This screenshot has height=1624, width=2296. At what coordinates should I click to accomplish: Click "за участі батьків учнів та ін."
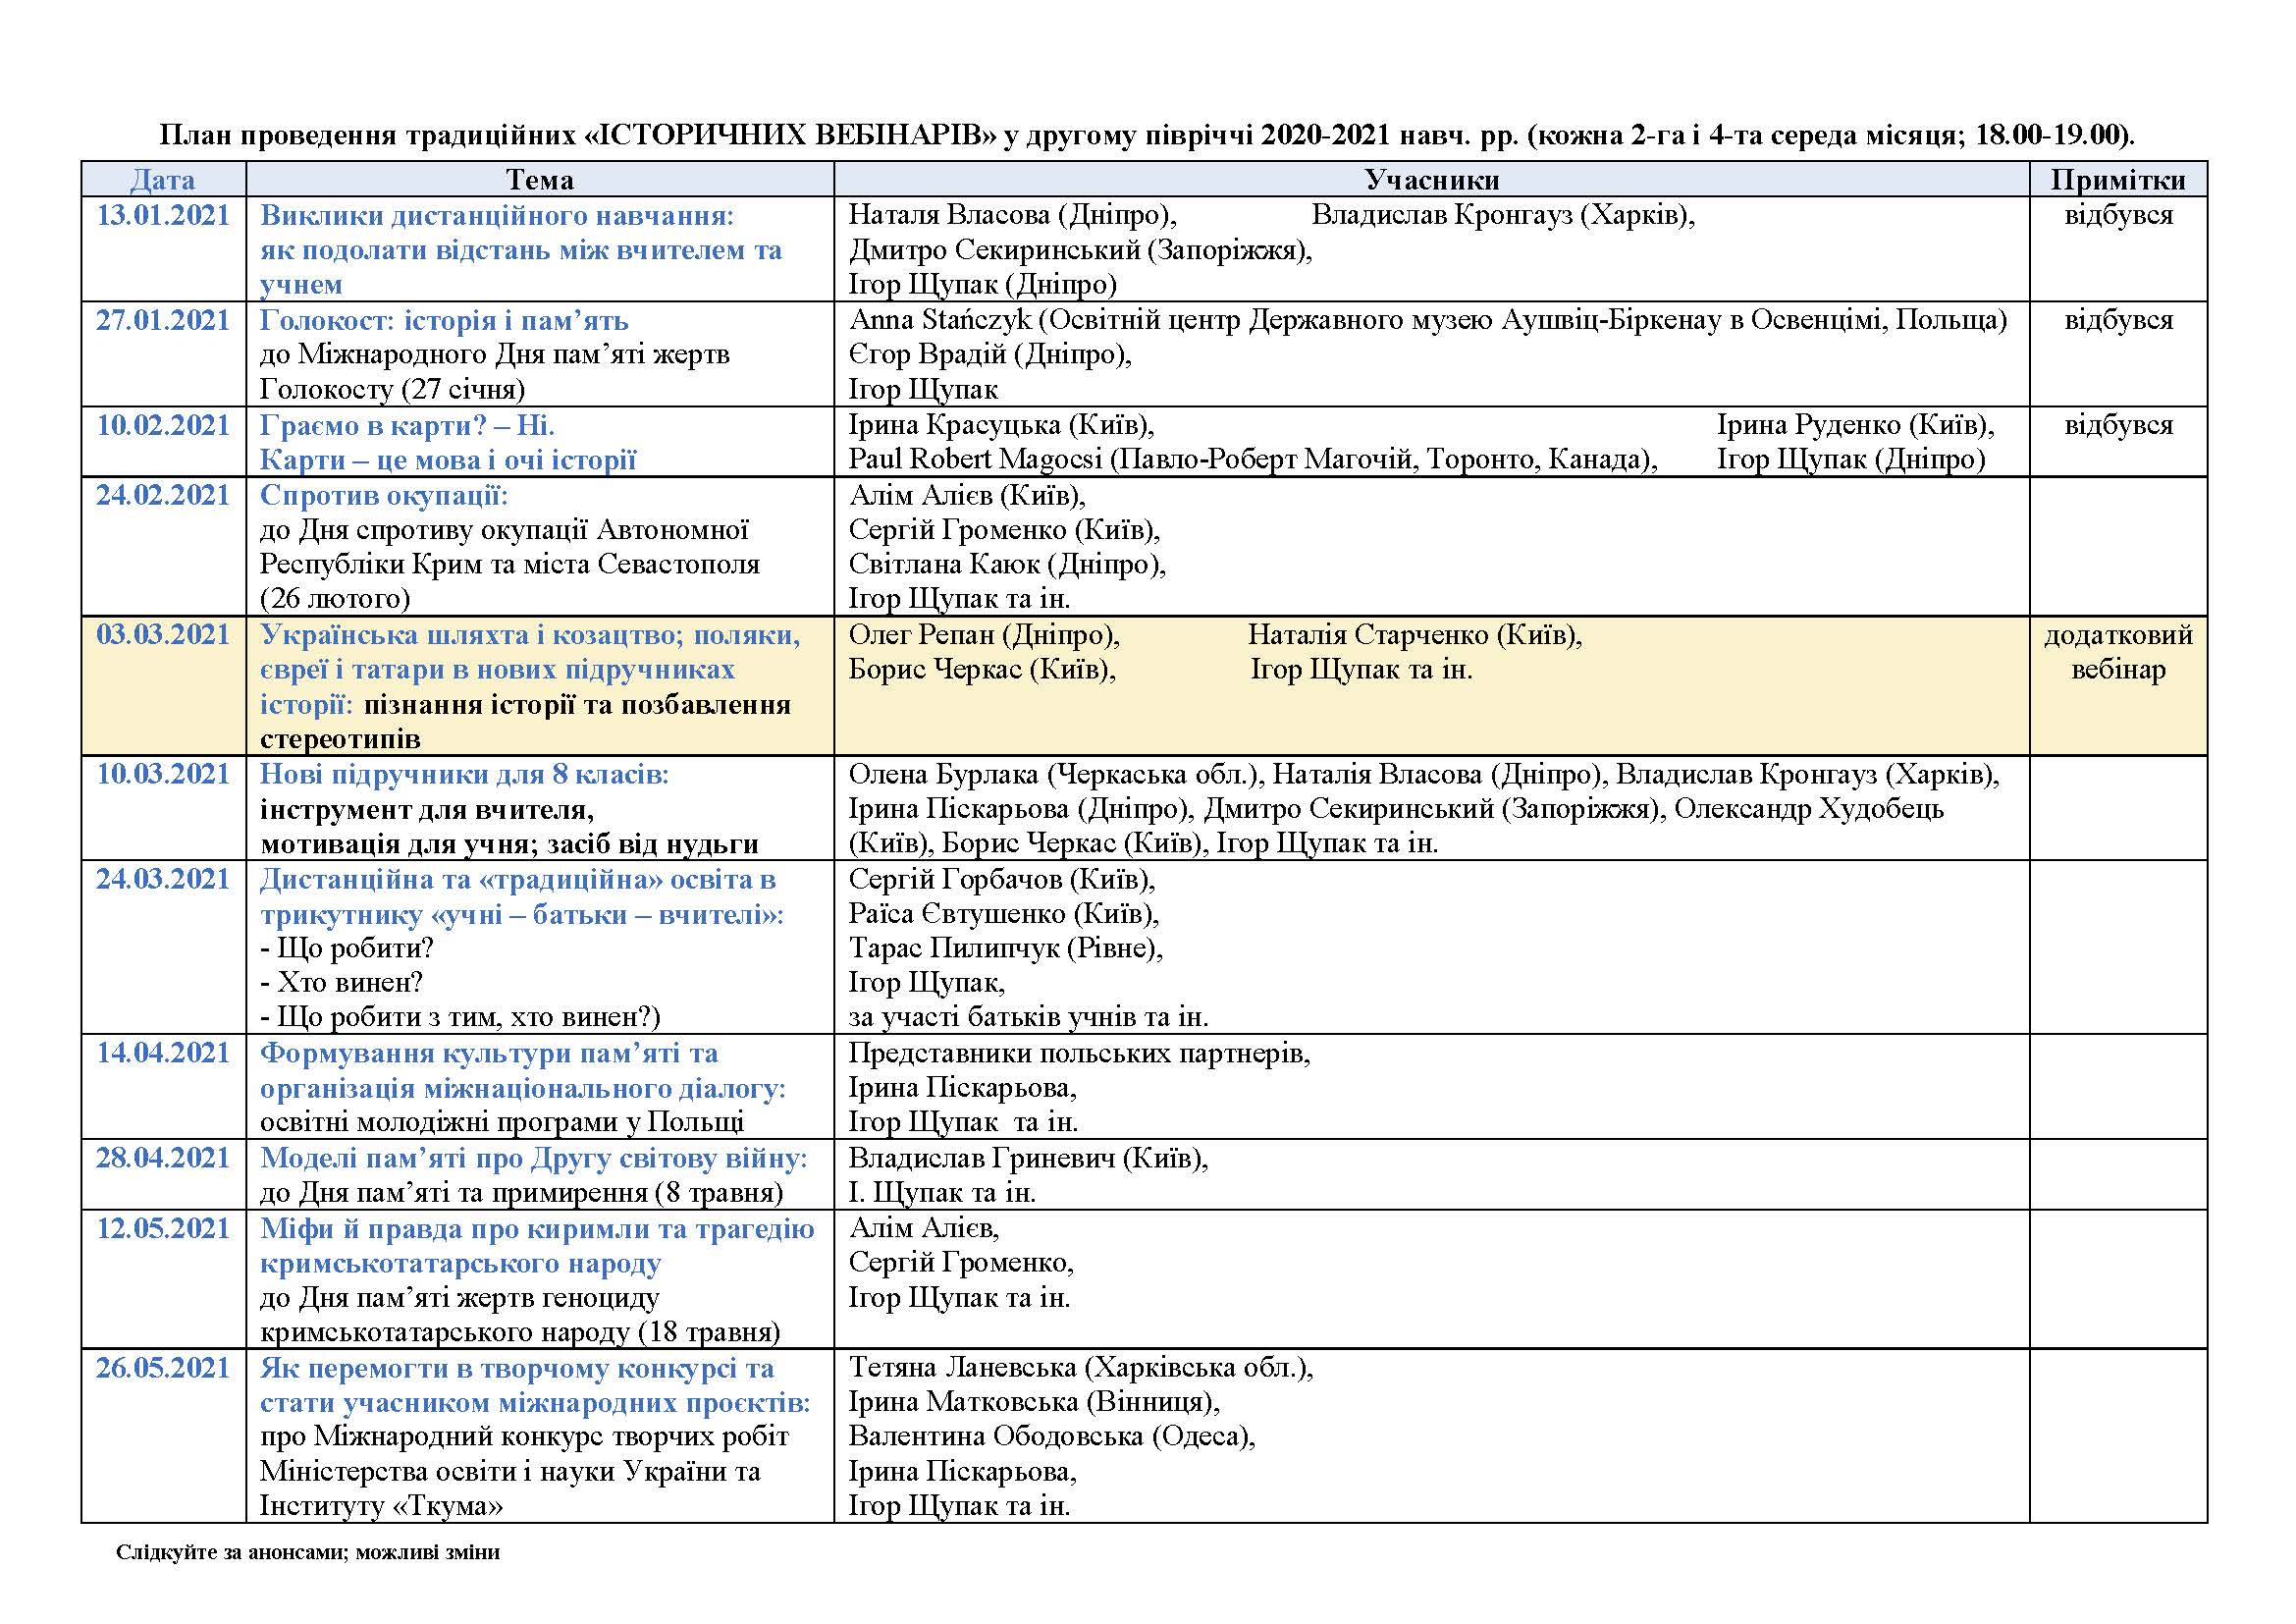[1028, 1017]
